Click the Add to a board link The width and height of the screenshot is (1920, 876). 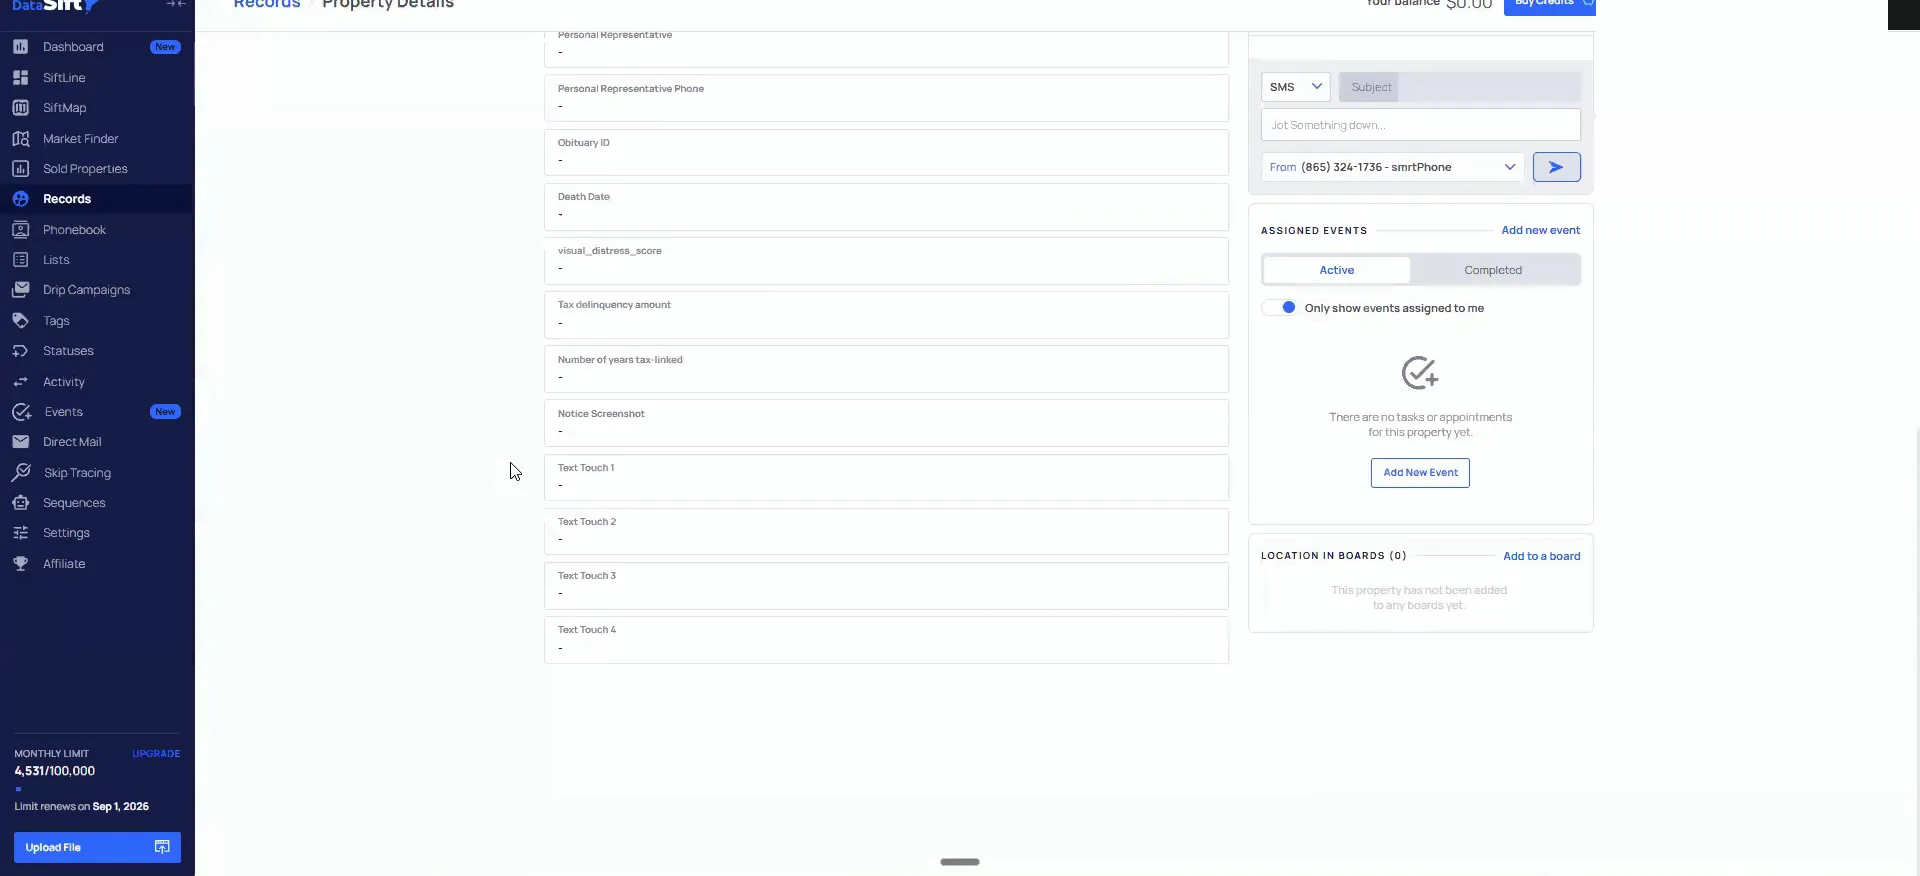pos(1542,556)
